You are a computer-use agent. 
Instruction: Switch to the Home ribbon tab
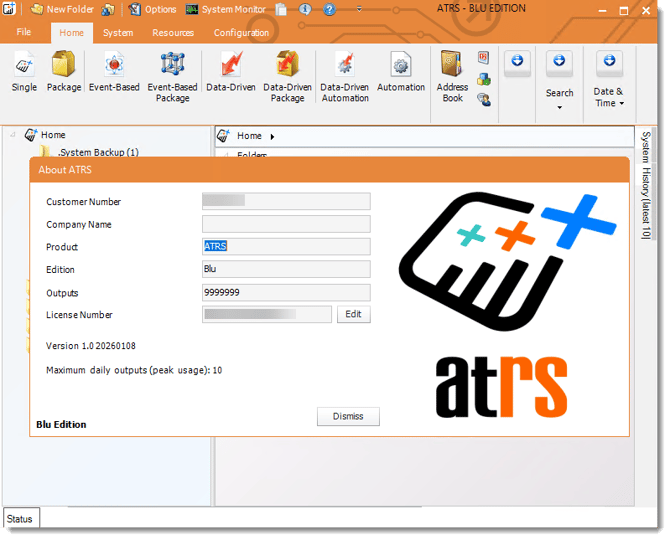coord(71,33)
